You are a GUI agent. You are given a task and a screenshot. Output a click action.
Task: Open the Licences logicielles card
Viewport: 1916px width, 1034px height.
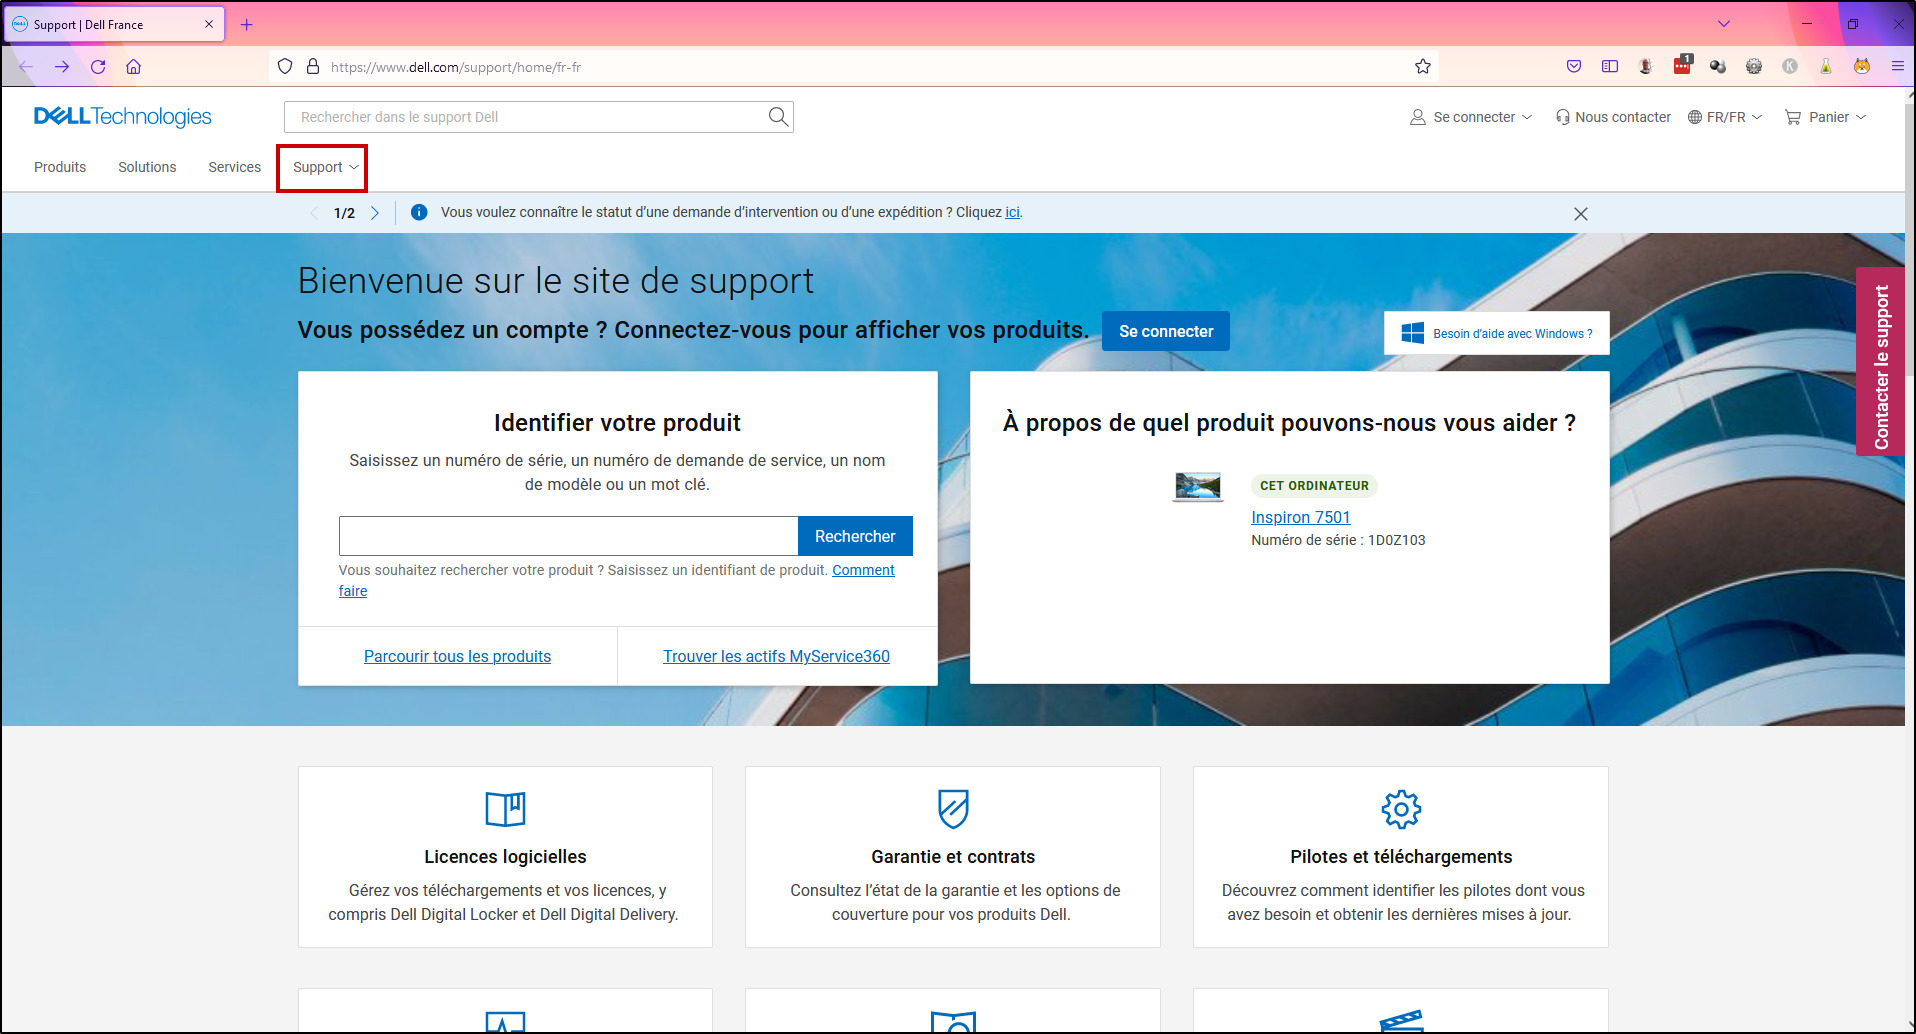[x=505, y=857]
